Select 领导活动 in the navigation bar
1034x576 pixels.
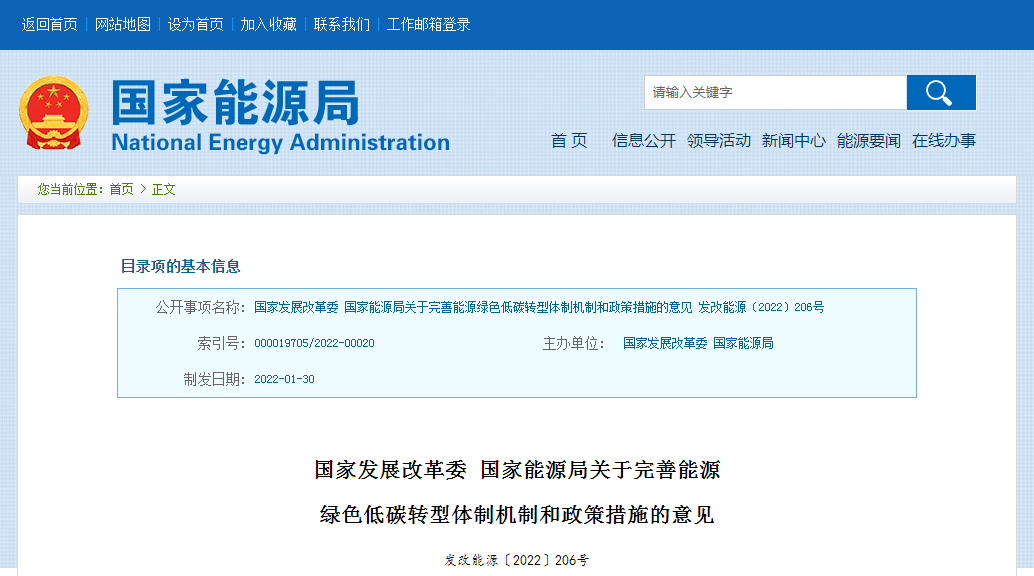(717, 140)
